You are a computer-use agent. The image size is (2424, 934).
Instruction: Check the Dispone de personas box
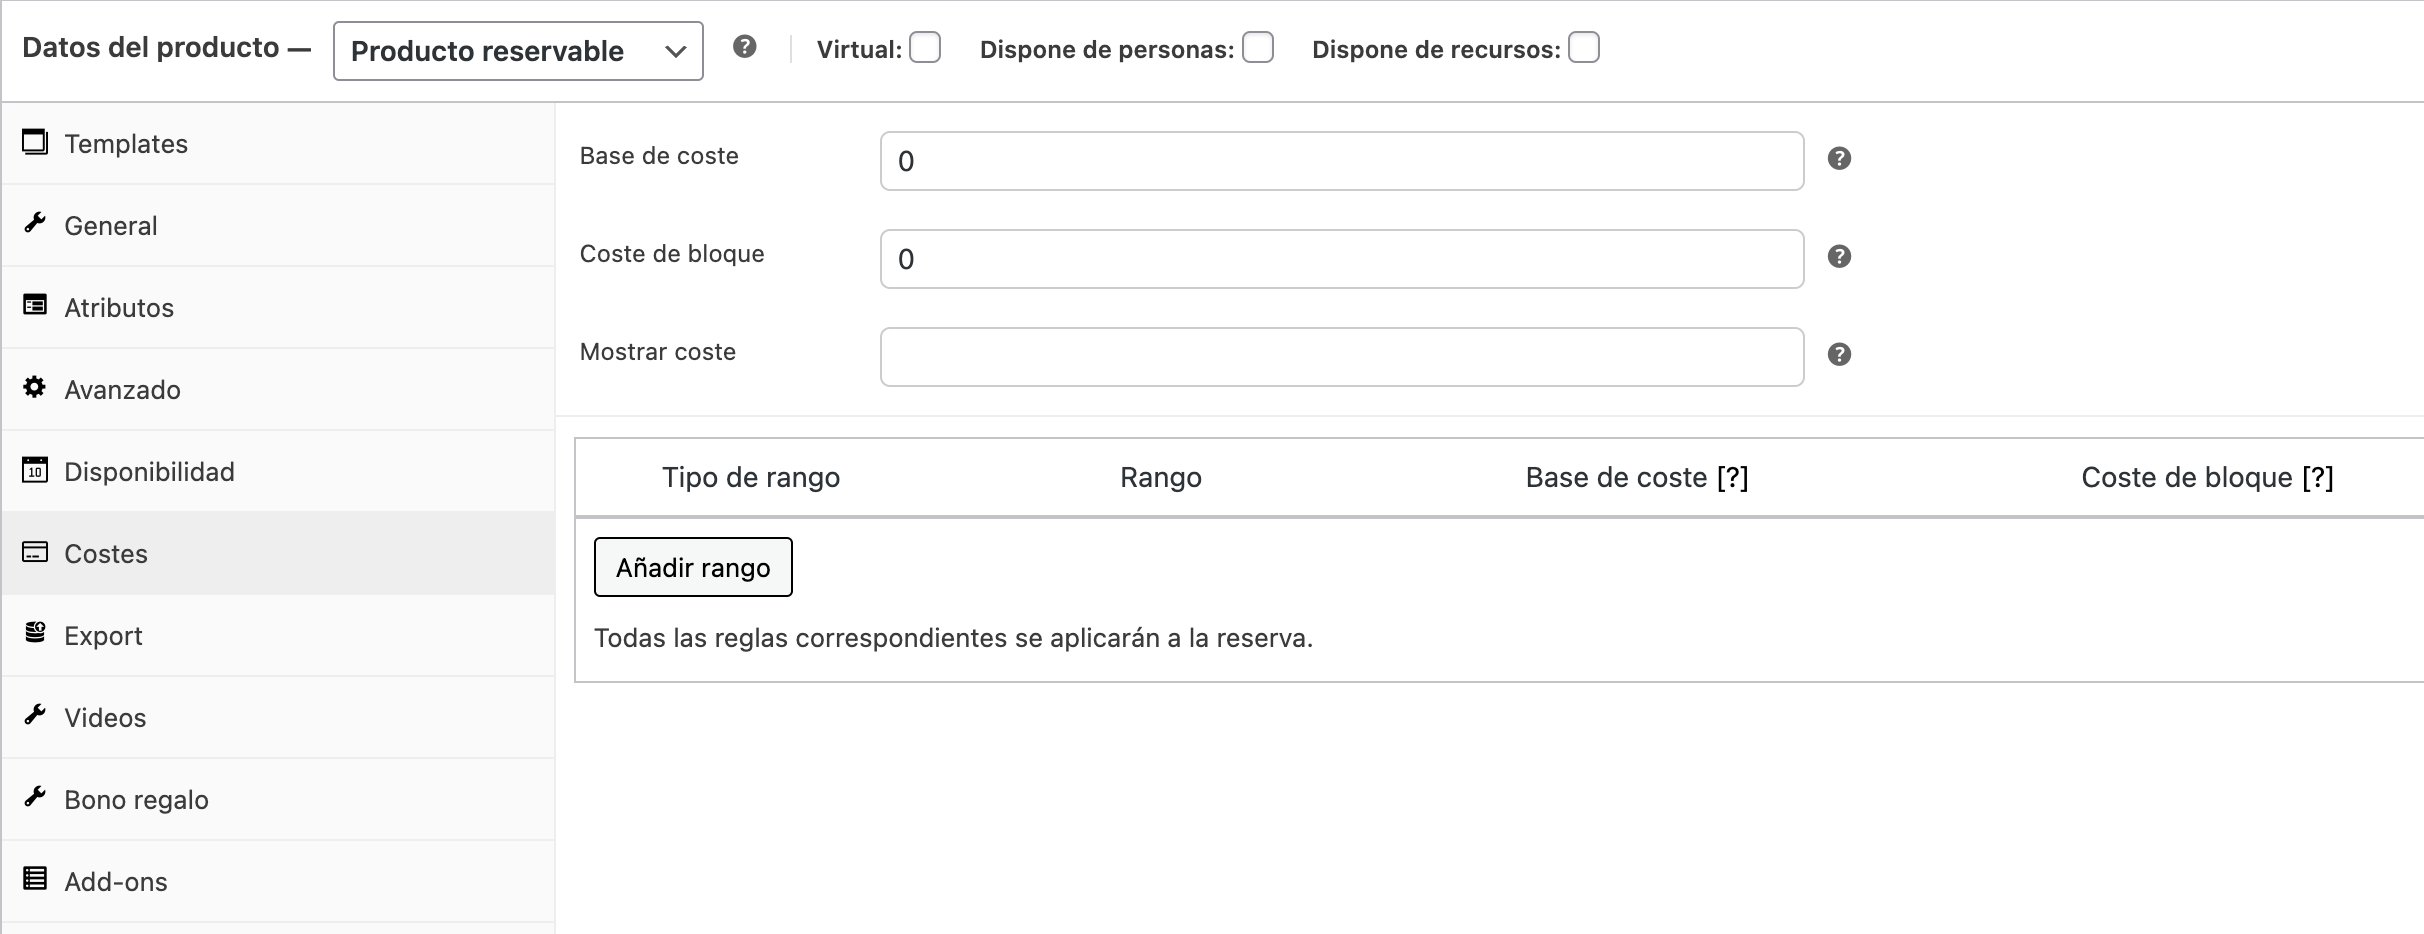[1257, 48]
